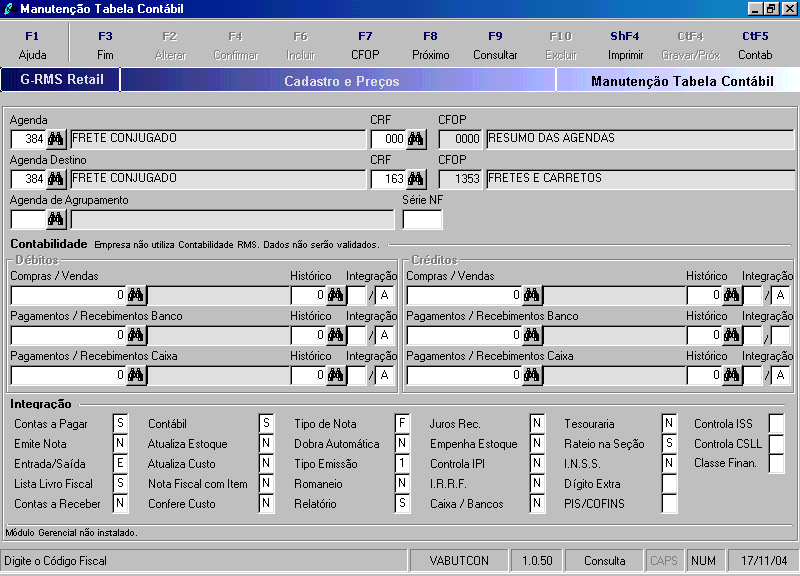Toggle the Tesouraria flag box
The width and height of the screenshot is (800, 576).
[x=669, y=423]
